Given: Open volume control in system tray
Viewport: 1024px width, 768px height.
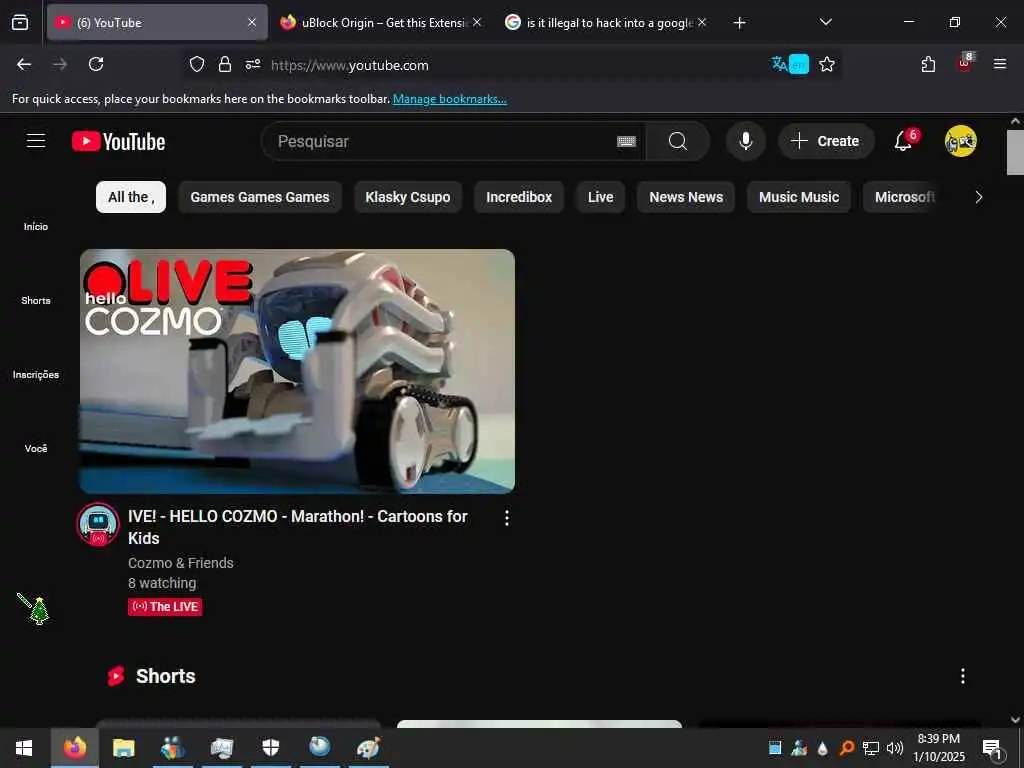Looking at the screenshot, I should [x=895, y=748].
